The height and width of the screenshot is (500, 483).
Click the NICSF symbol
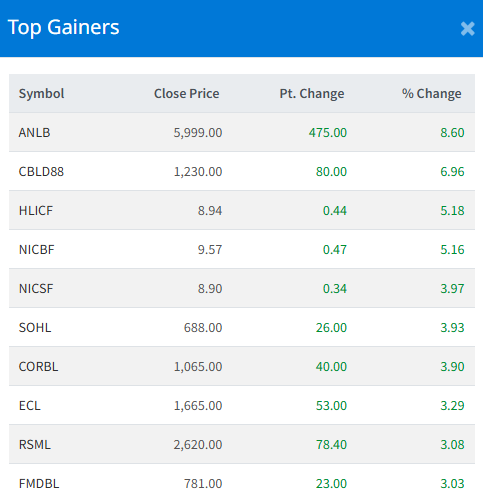(x=36, y=289)
